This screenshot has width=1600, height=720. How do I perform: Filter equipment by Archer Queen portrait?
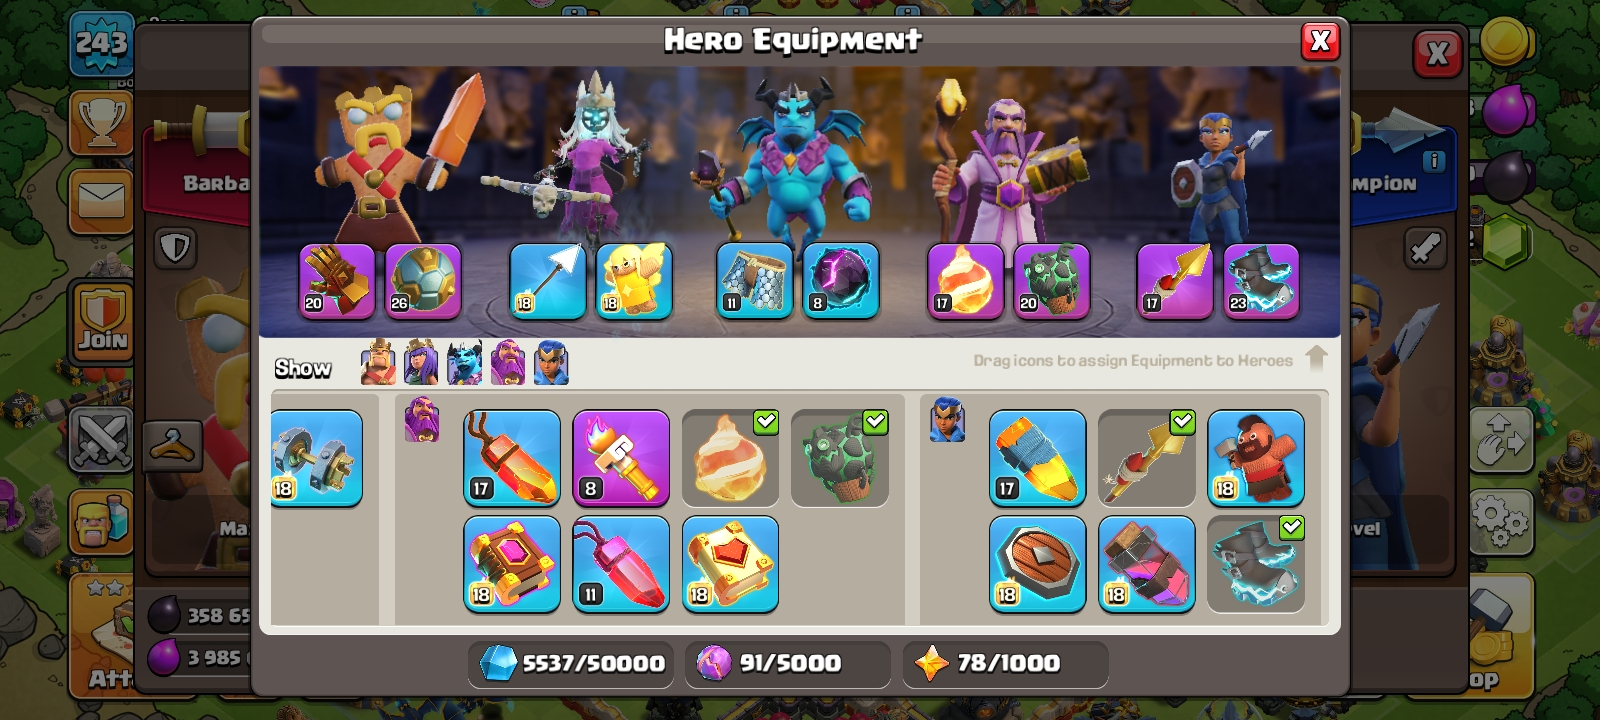click(421, 363)
